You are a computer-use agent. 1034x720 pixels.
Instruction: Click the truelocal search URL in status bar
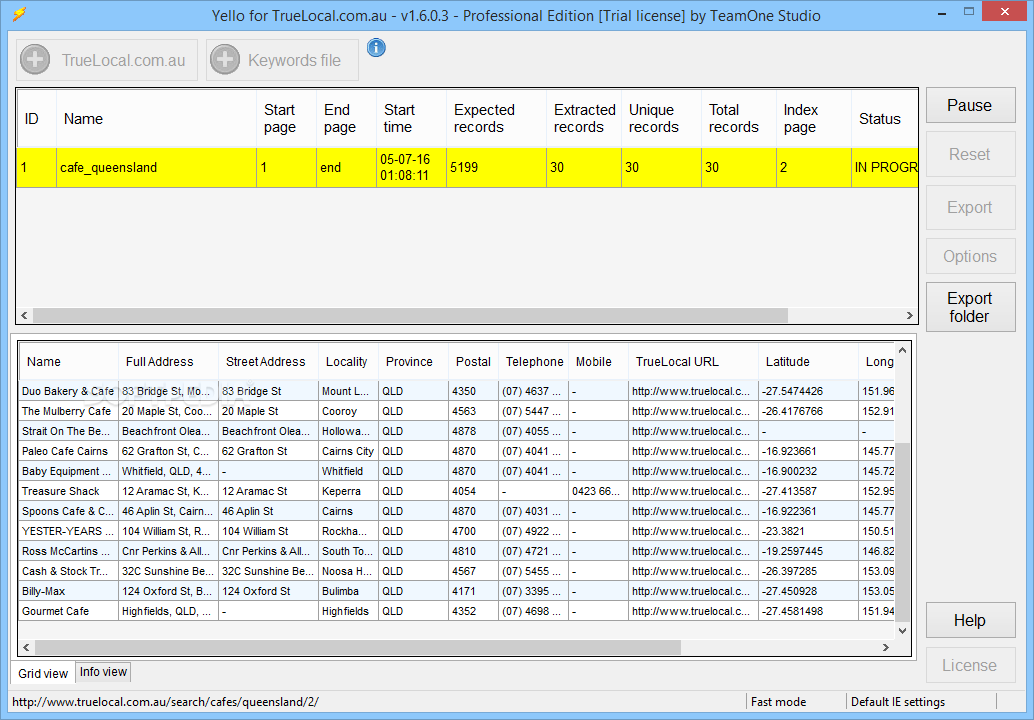165,702
